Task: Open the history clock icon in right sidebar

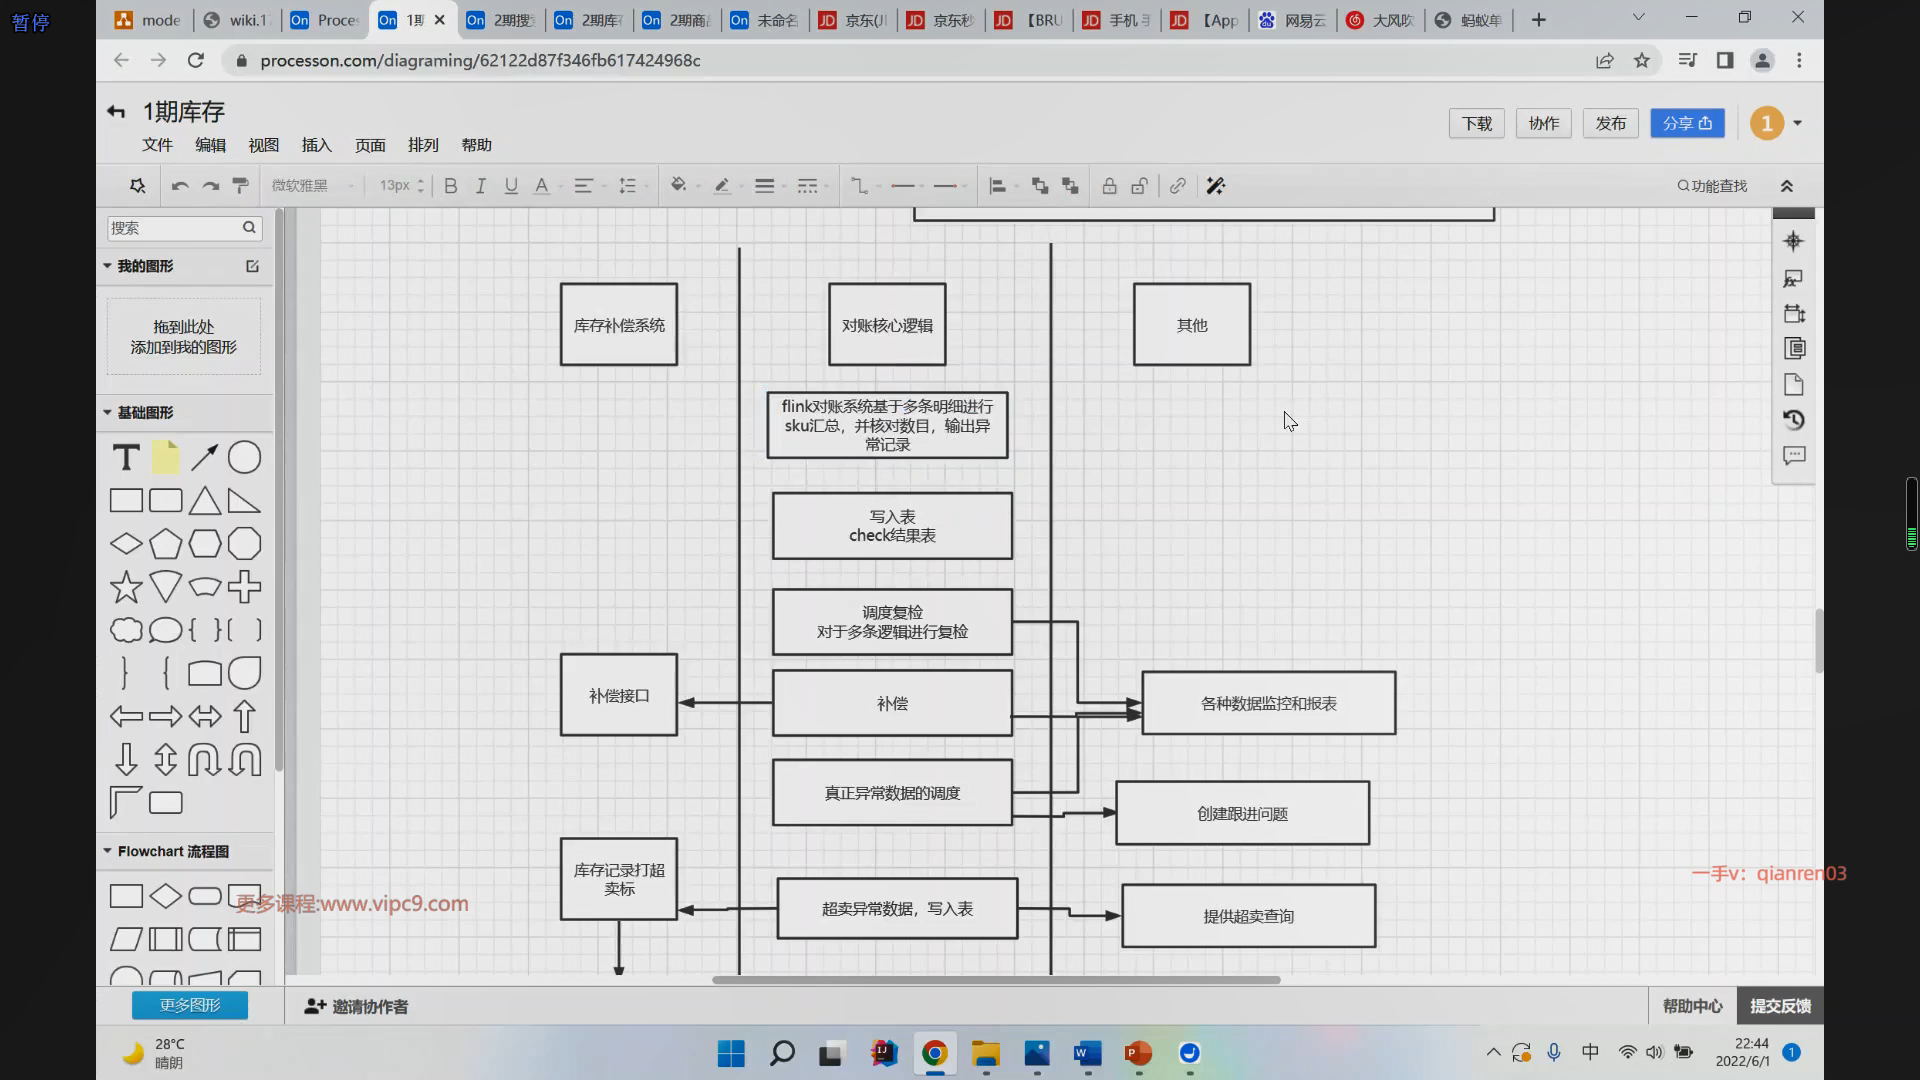Action: point(1794,420)
